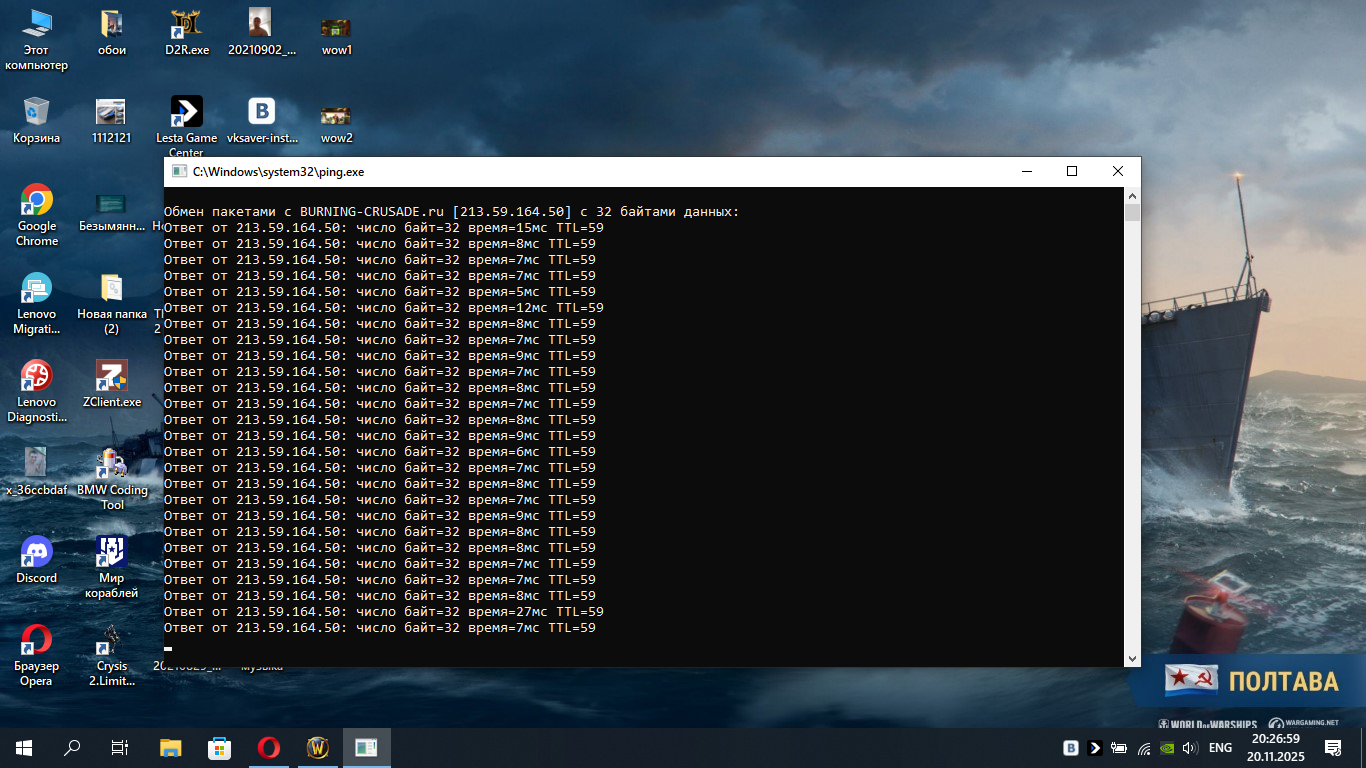Screen dimensions: 1366x768
Task: Click the console scrollbar up arrow
Action: pos(1132,196)
